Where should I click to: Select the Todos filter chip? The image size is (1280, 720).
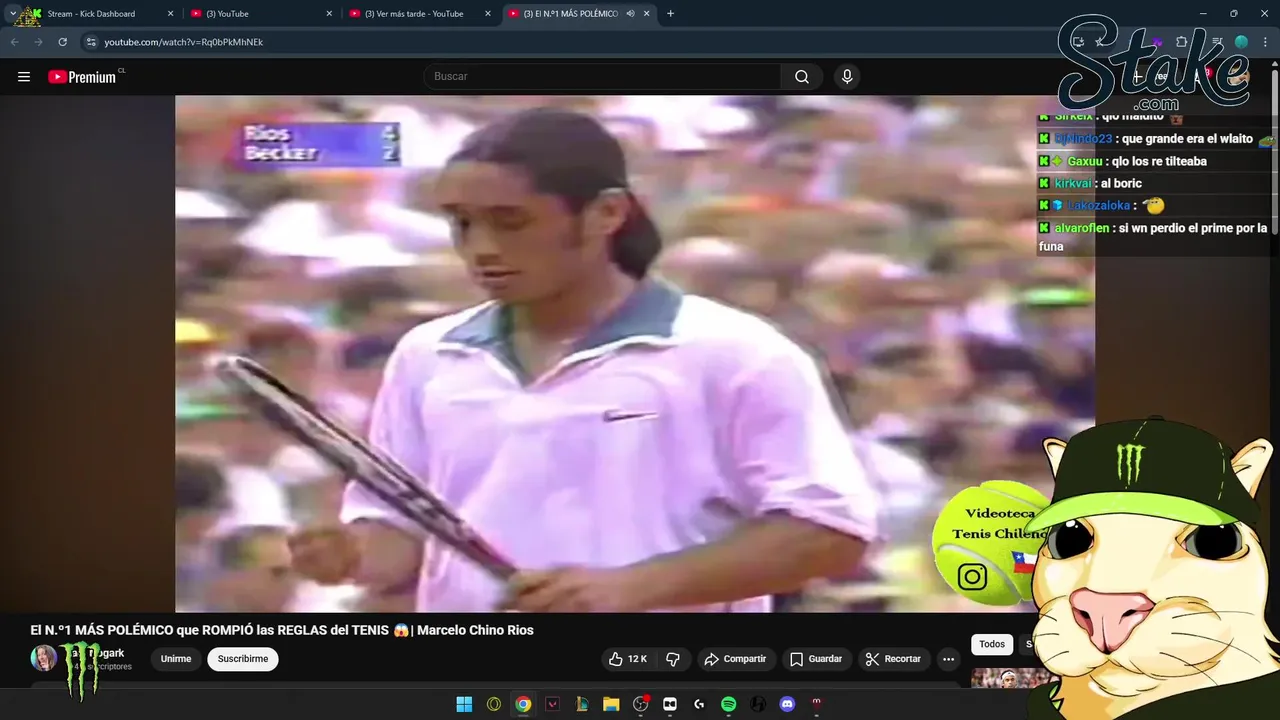coord(992,645)
